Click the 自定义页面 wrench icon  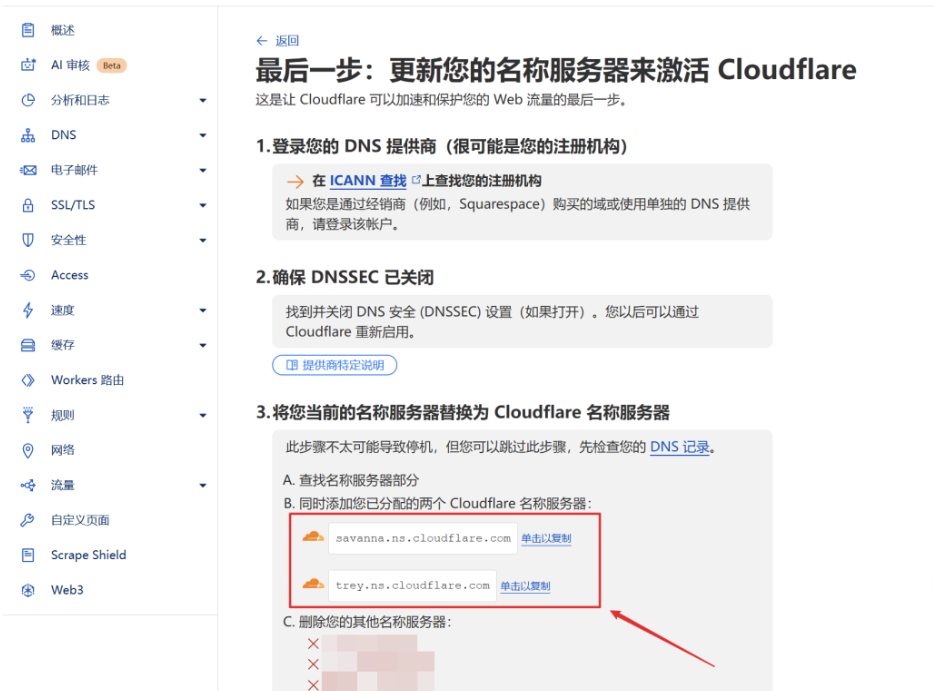pos(28,520)
